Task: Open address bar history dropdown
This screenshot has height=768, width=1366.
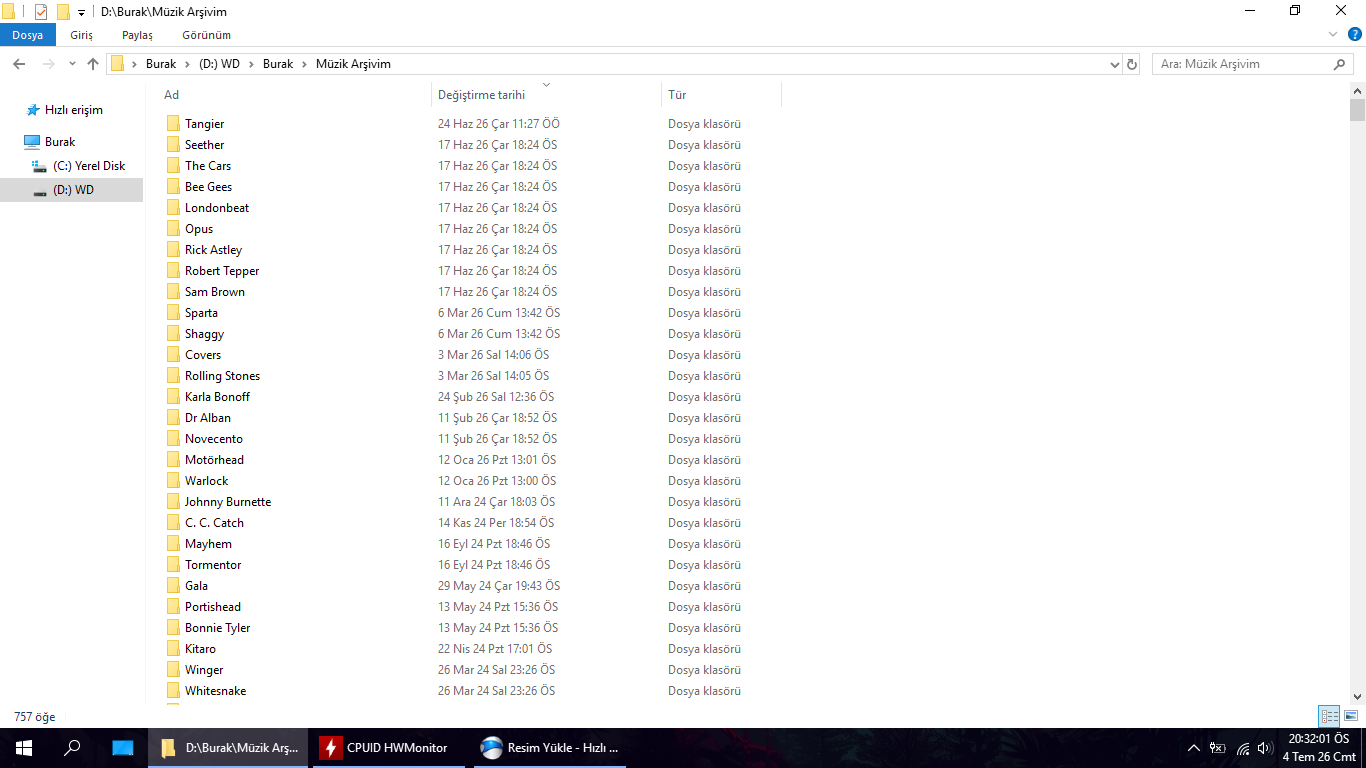Action: [1115, 64]
